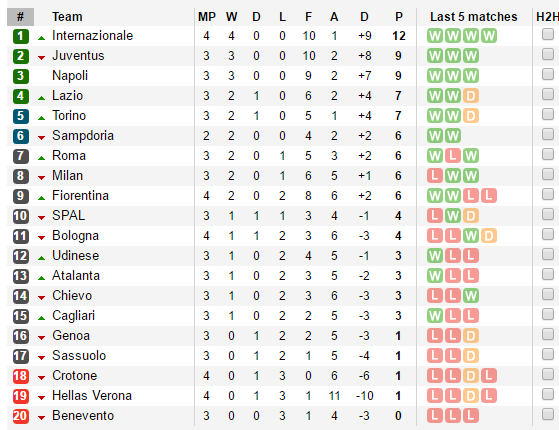This screenshot has height=430, width=559.
Task: Tick the H2H checkbox for Napoli
Action: pos(548,75)
